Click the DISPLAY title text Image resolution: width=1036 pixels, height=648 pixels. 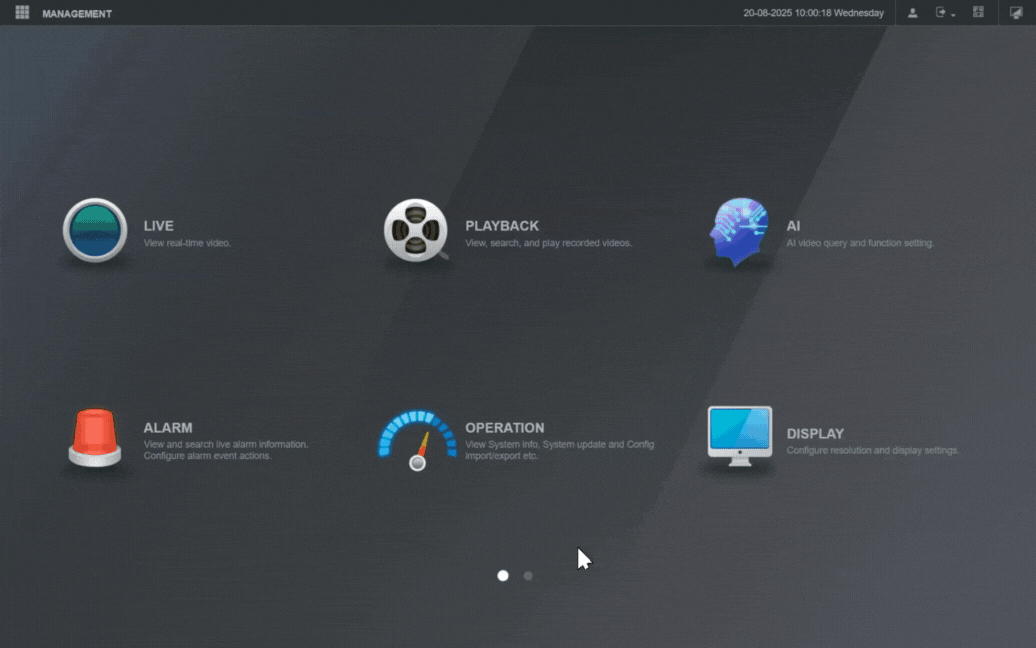[815, 434]
